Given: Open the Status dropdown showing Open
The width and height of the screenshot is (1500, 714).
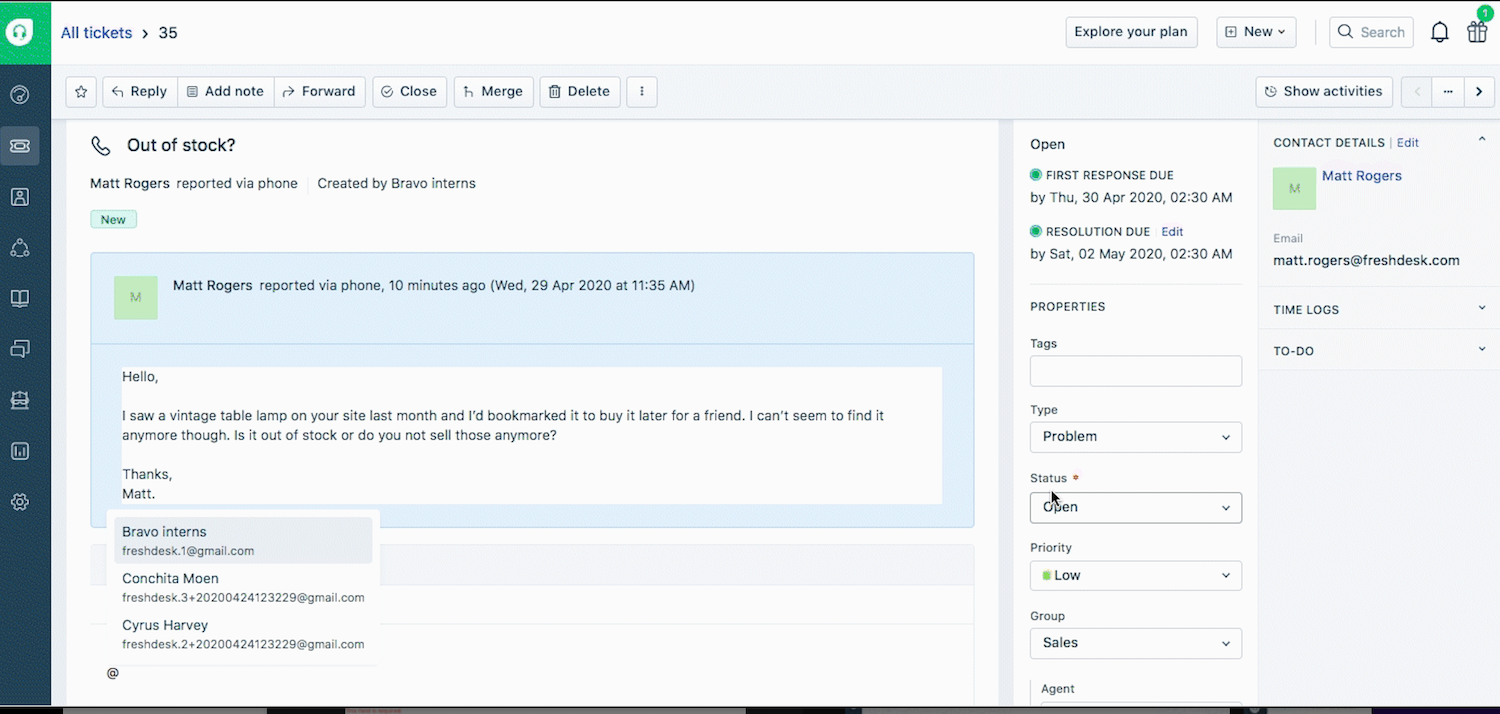Looking at the screenshot, I should 1136,507.
